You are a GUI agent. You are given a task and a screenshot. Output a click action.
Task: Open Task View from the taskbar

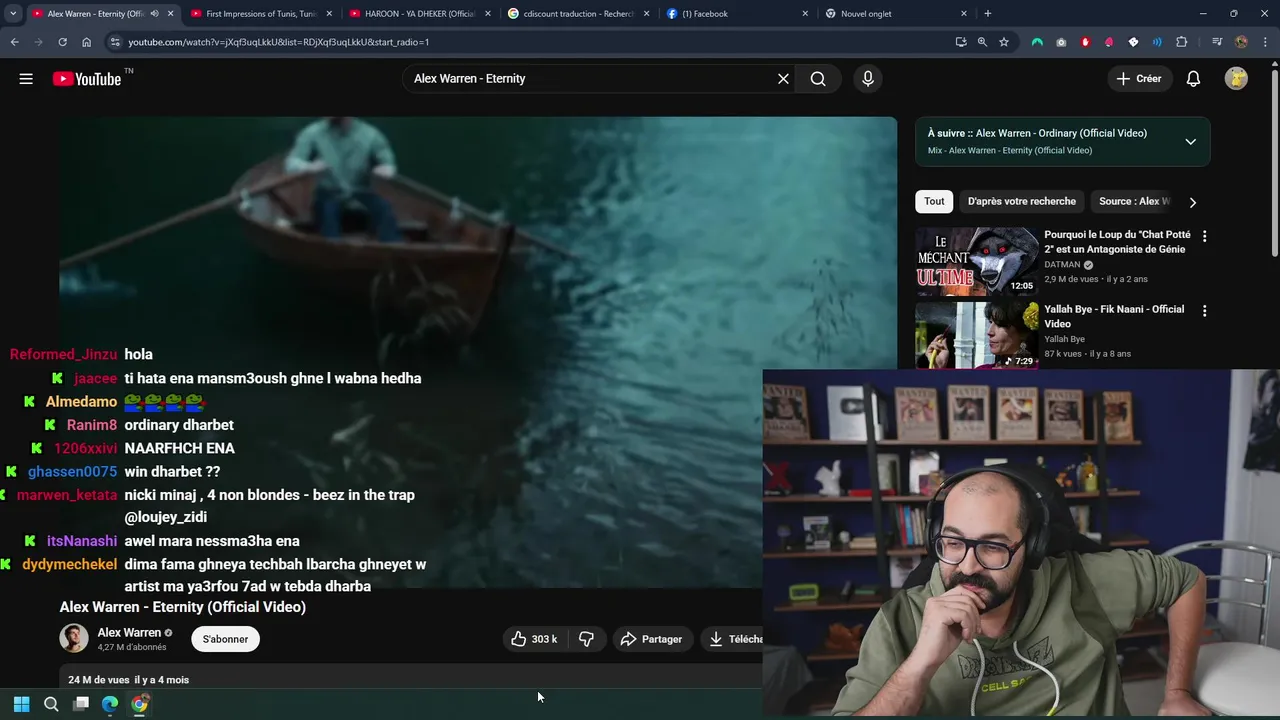click(x=81, y=704)
